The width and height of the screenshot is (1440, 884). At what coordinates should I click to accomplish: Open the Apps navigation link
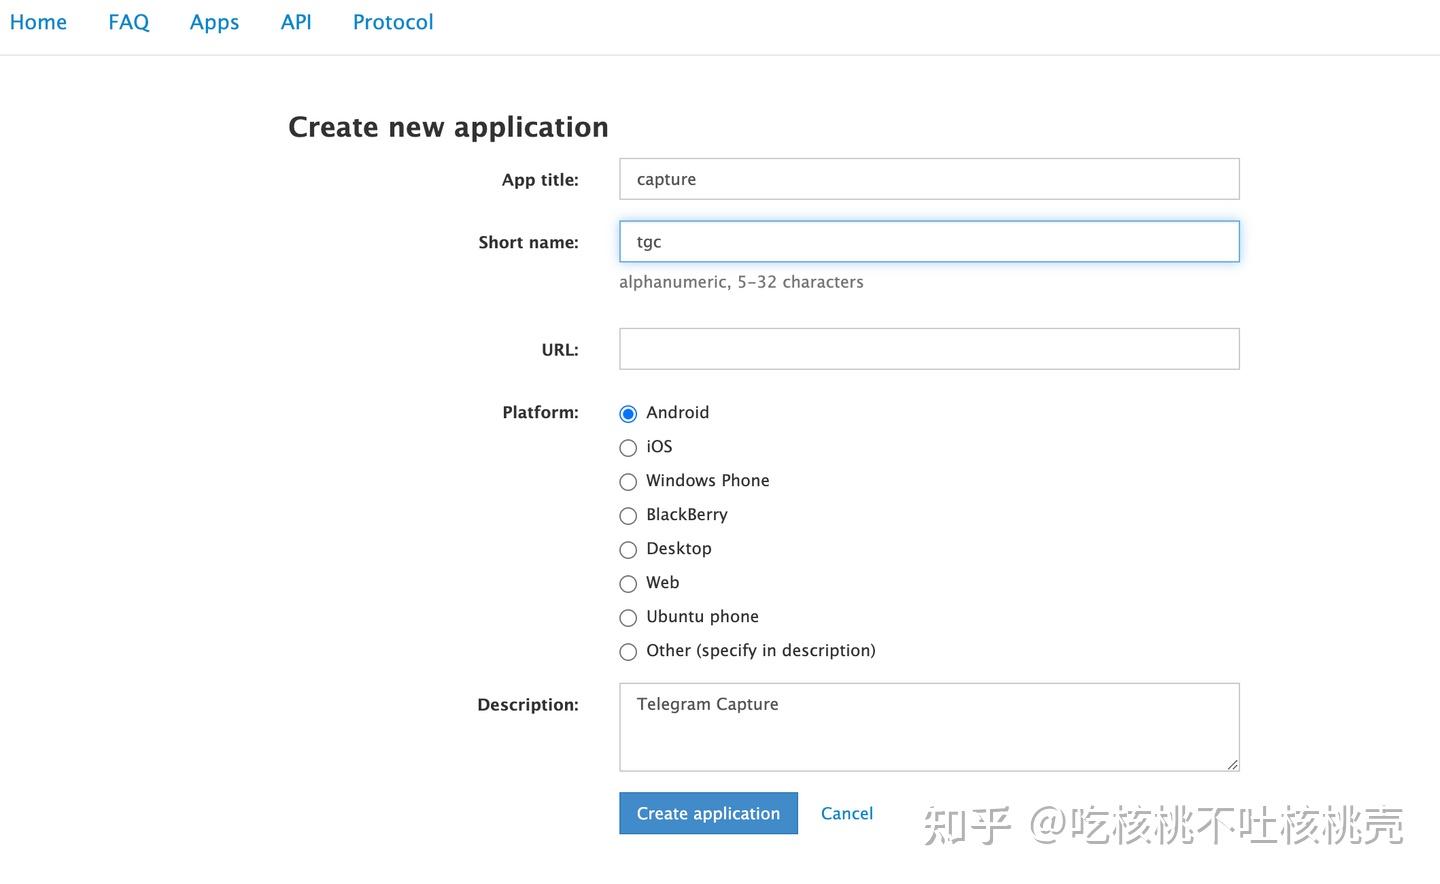coord(214,22)
